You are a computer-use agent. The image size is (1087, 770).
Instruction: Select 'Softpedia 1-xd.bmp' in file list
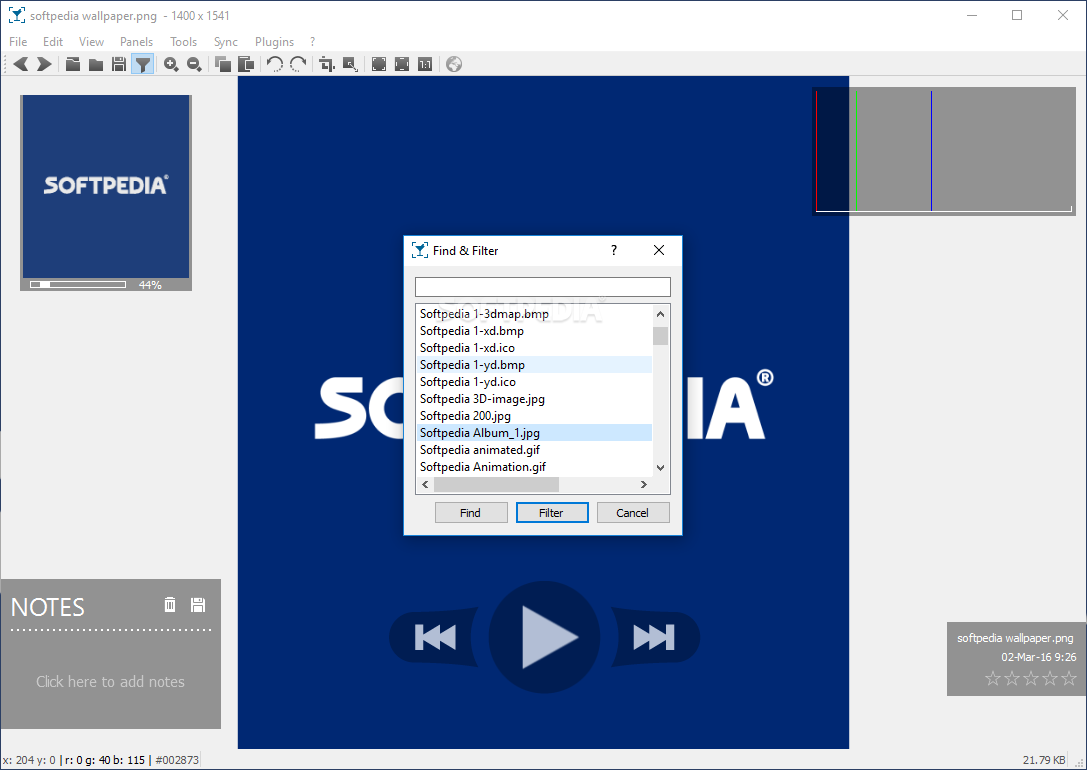pos(534,331)
